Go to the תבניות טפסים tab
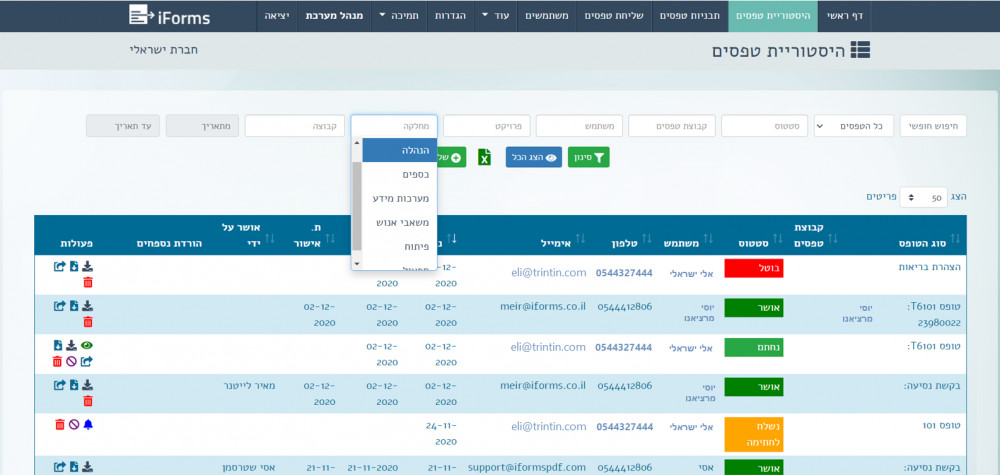The image size is (1000, 475). tap(691, 16)
